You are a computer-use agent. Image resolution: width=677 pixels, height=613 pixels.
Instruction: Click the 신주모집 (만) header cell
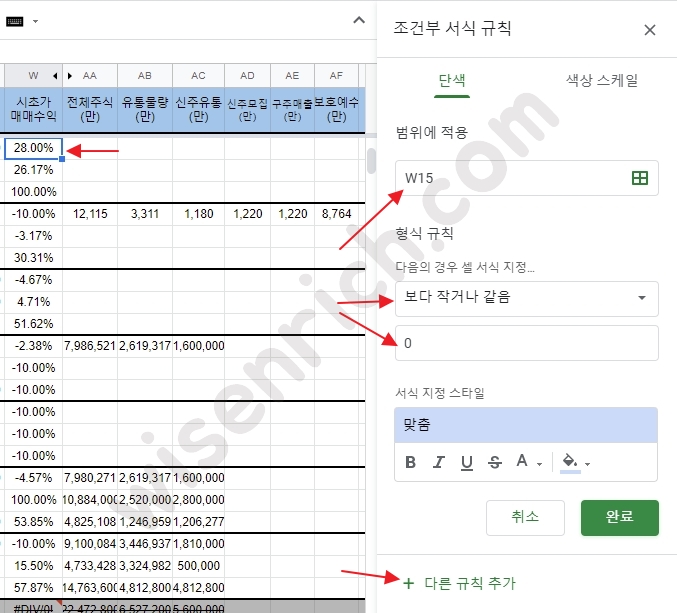(x=247, y=110)
